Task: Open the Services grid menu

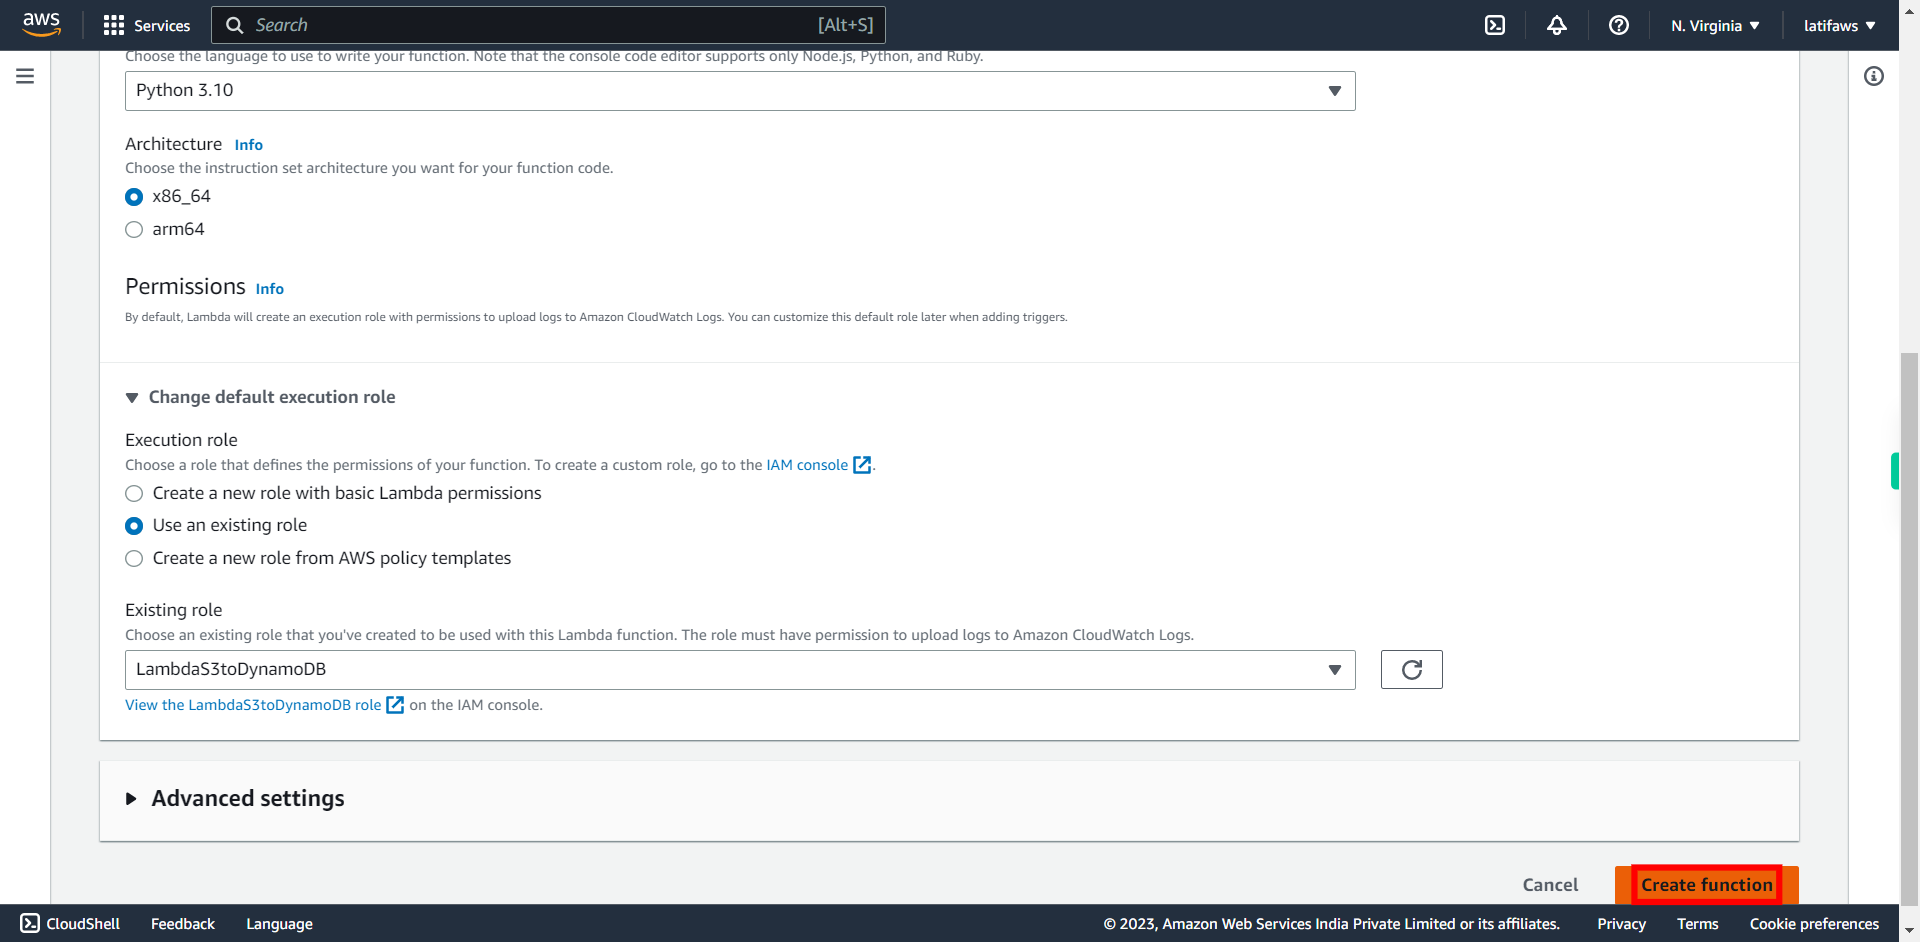Action: (x=114, y=25)
